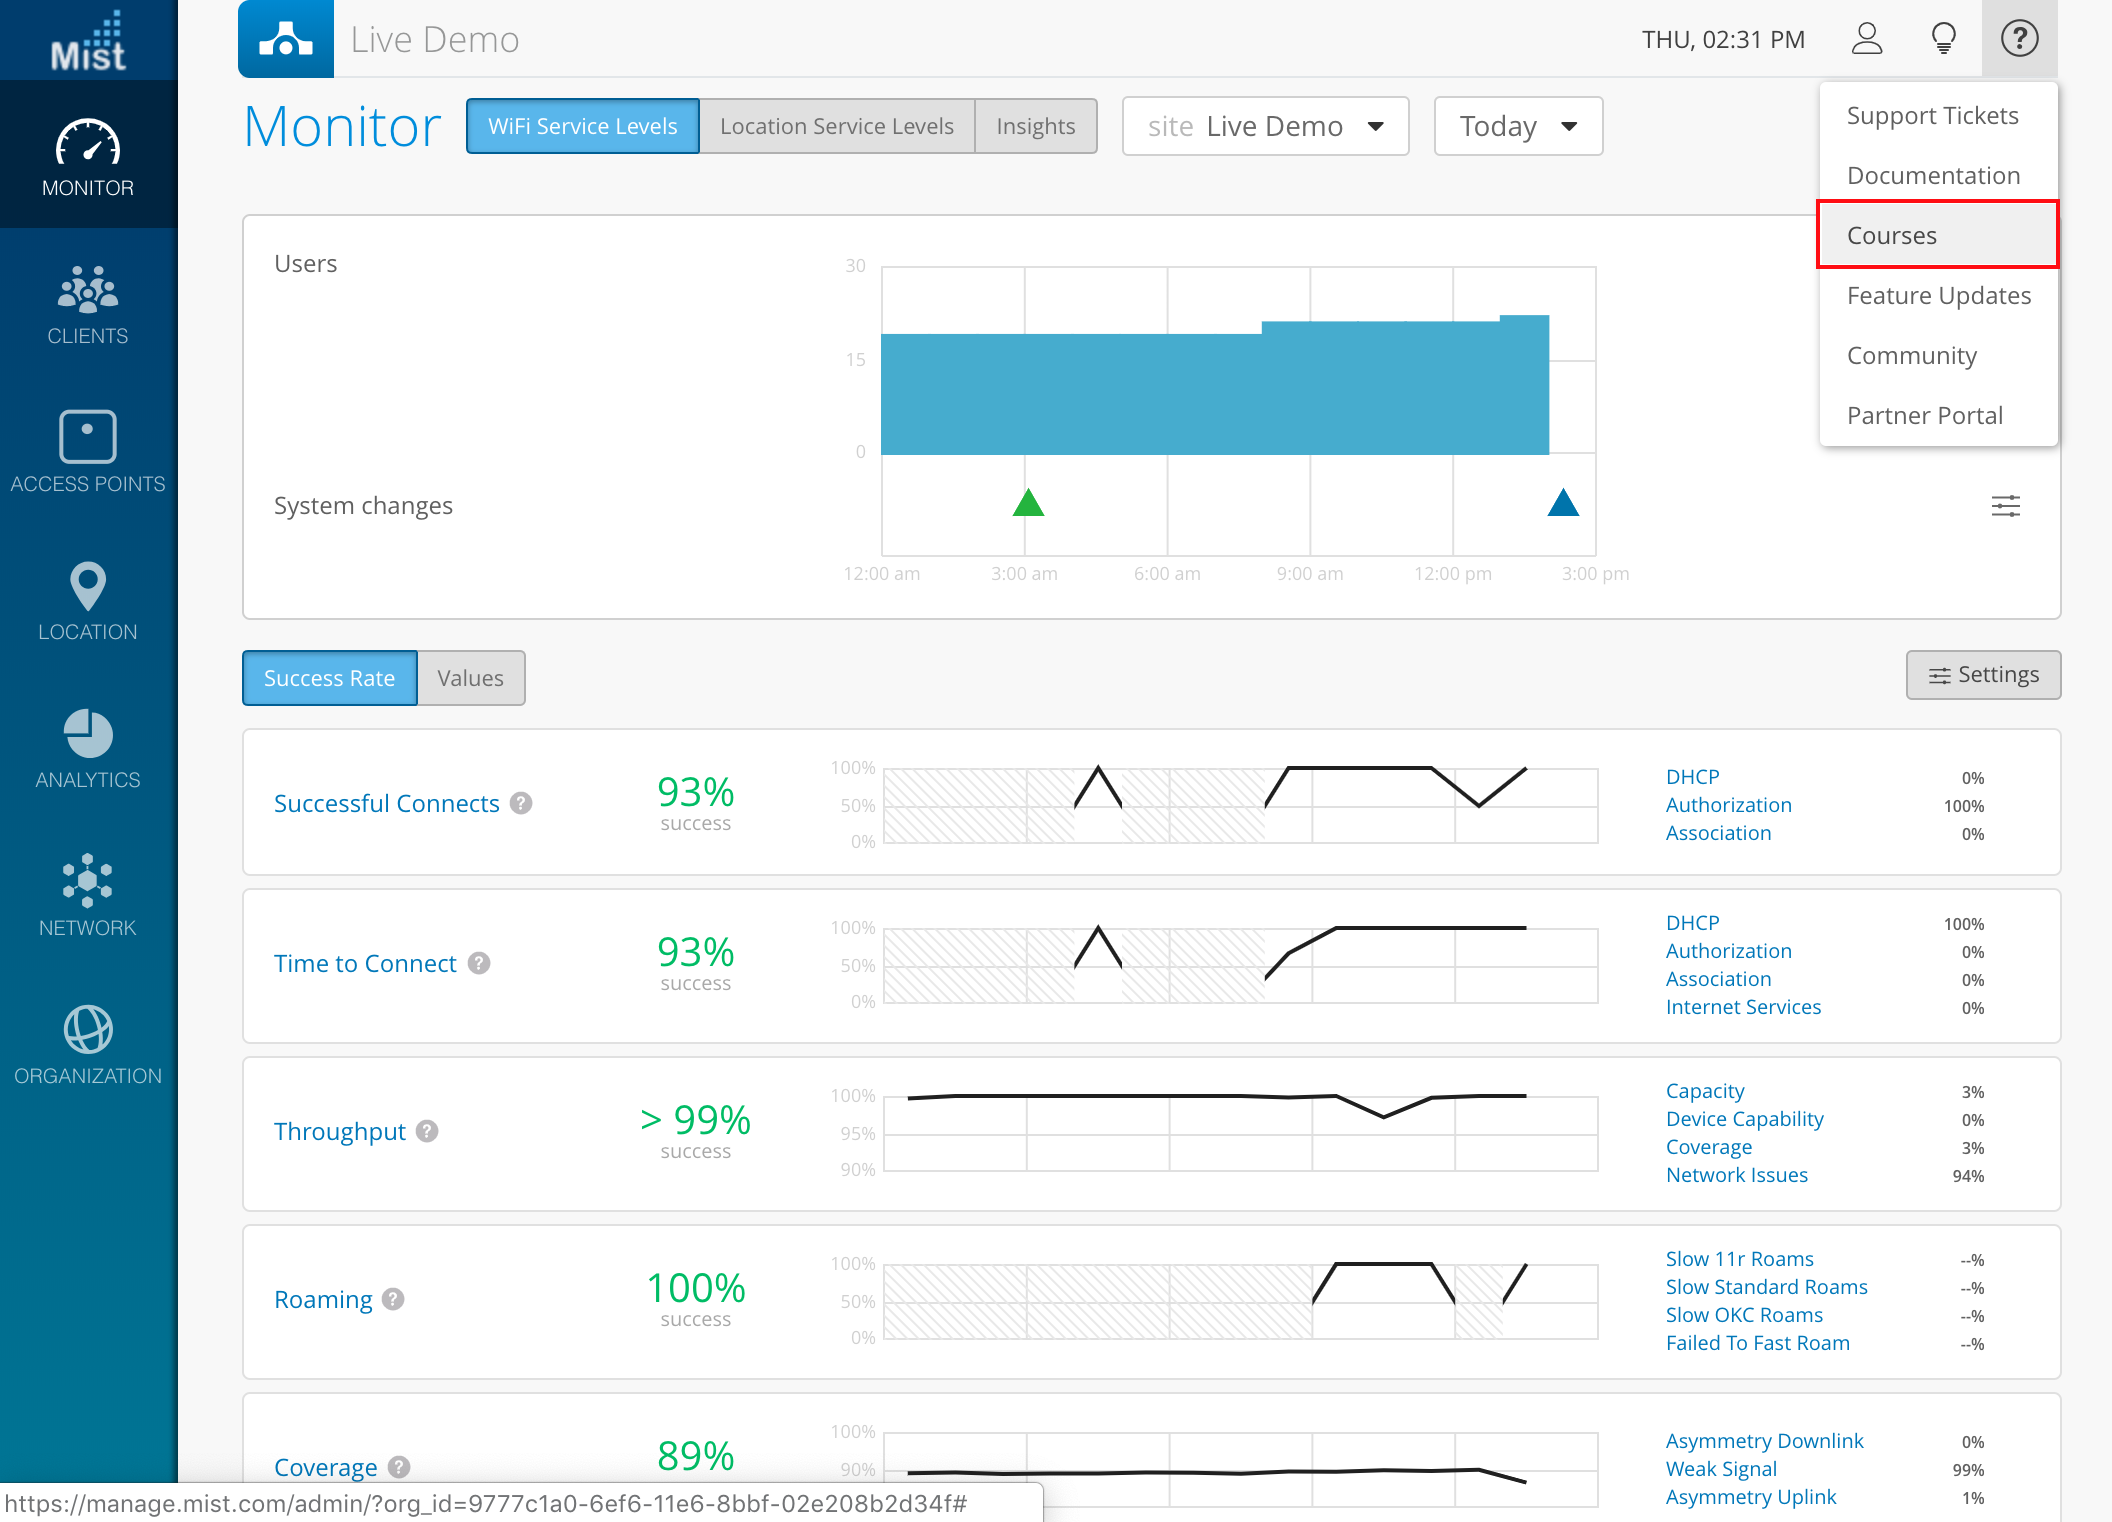Switch to Values toggle

(x=470, y=678)
